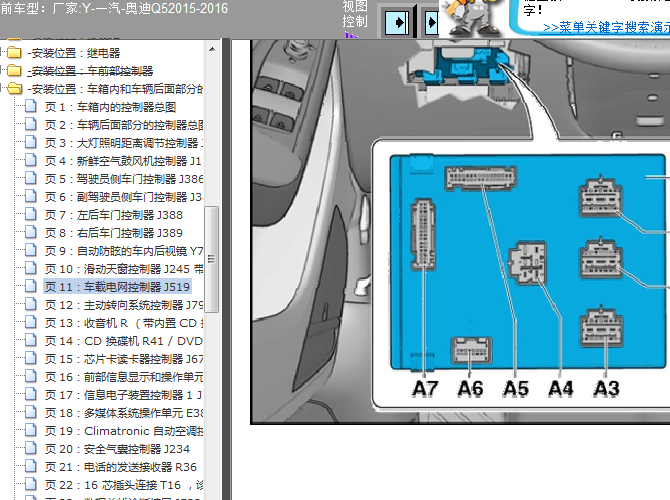This screenshot has width=670, height=500.
Task: Open 页 14：CD 换碟机 R41 / DVD
Action: [x=123, y=341]
